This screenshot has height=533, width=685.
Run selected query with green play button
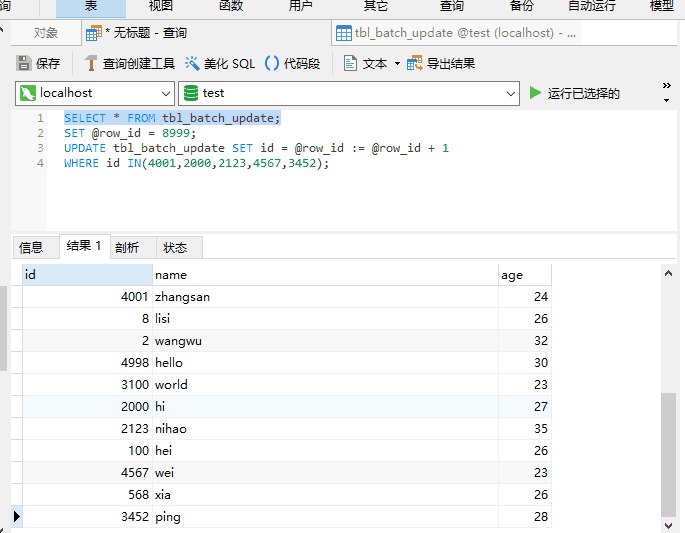tap(535, 93)
